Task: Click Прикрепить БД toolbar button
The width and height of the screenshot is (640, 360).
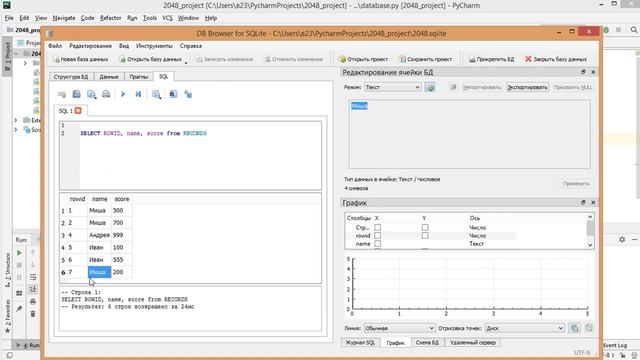Action: (x=491, y=59)
